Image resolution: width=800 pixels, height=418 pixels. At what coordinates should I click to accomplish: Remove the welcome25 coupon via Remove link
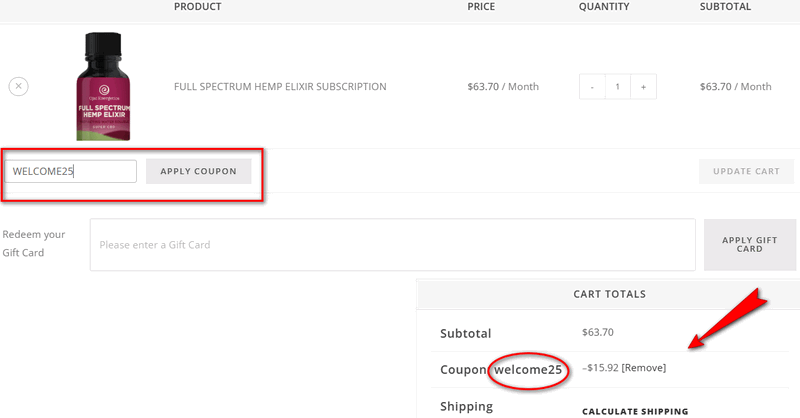643,368
